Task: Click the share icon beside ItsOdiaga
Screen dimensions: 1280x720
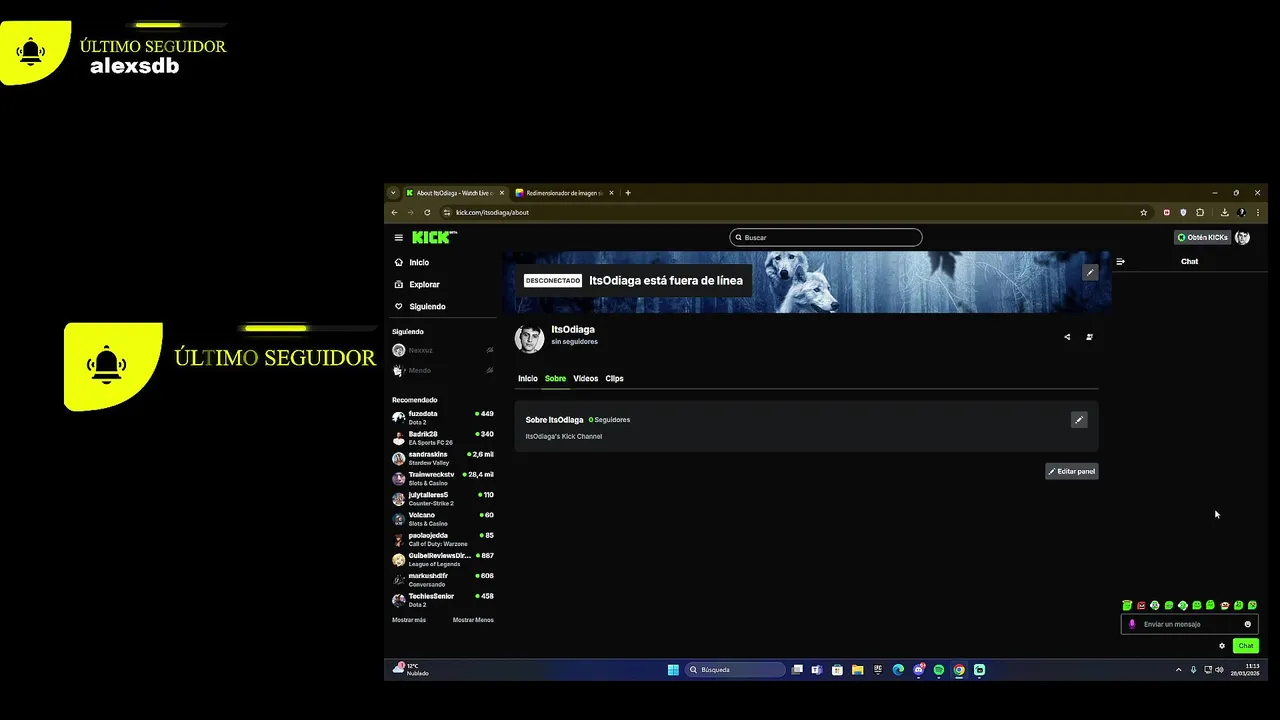Action: click(1067, 337)
